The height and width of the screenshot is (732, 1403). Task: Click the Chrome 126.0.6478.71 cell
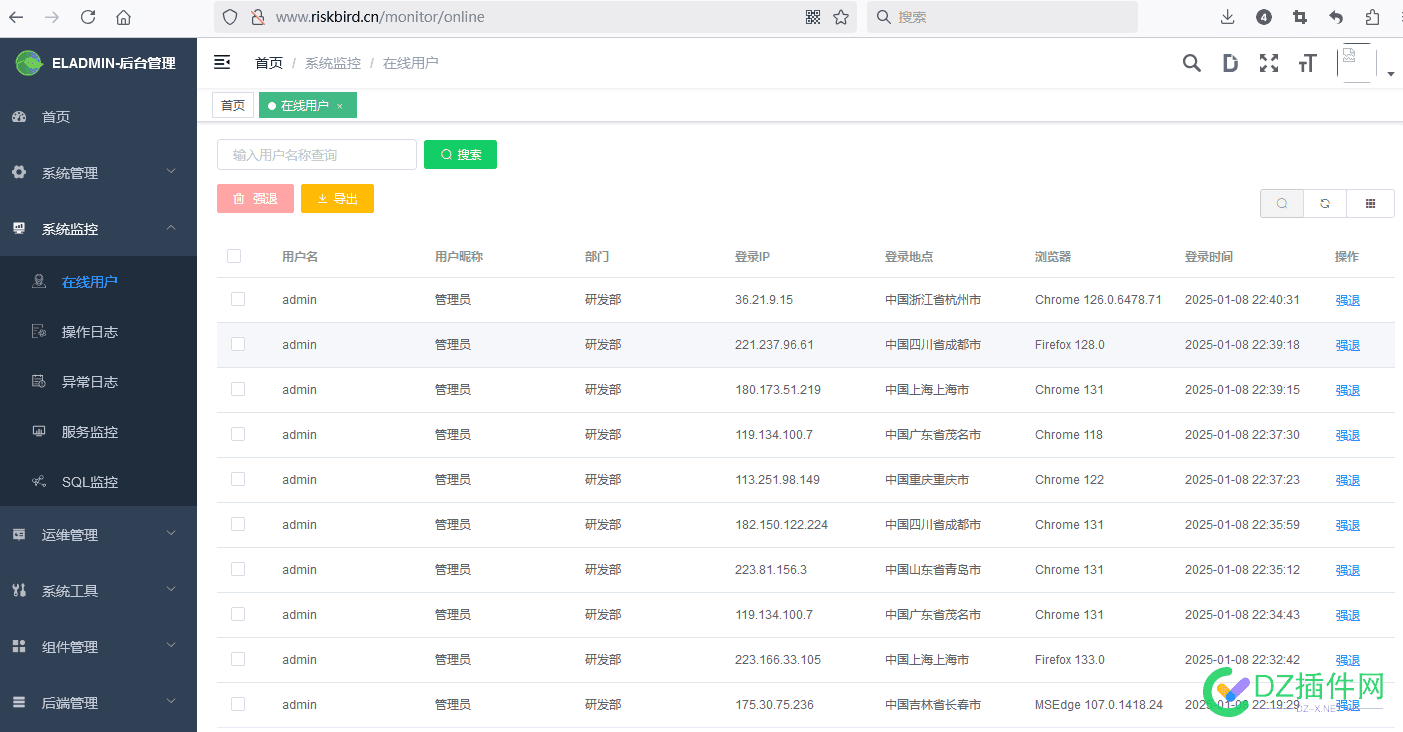tap(1098, 300)
